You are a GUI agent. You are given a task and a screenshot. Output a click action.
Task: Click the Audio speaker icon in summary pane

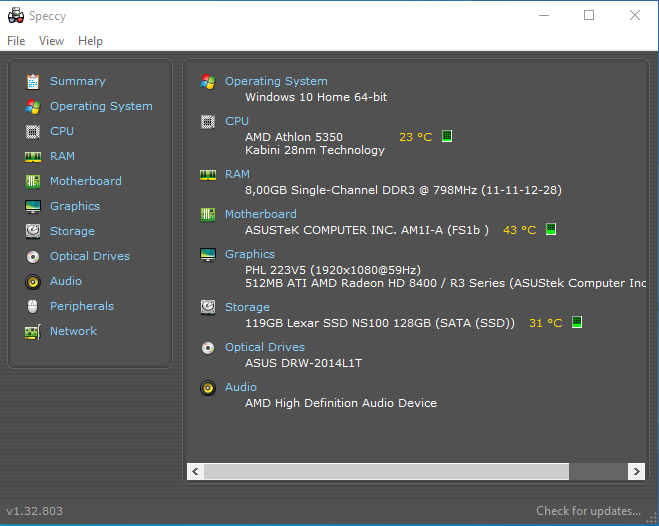pos(208,388)
